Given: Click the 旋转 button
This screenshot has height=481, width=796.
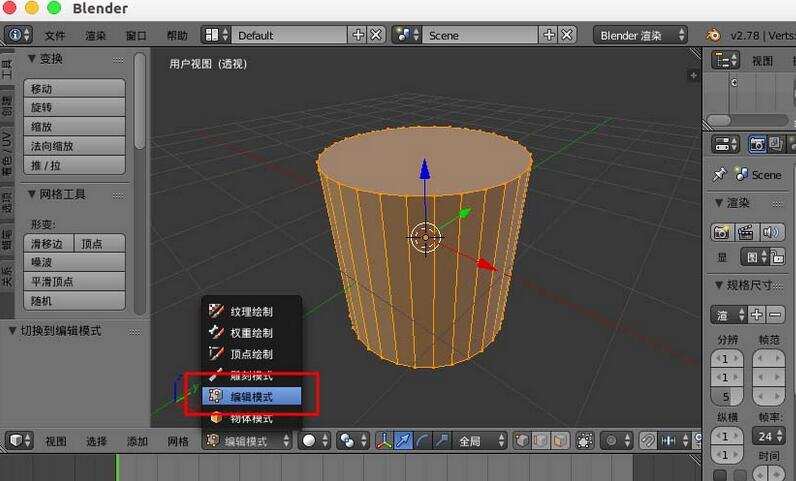Looking at the screenshot, I should pyautogui.click(x=74, y=107).
